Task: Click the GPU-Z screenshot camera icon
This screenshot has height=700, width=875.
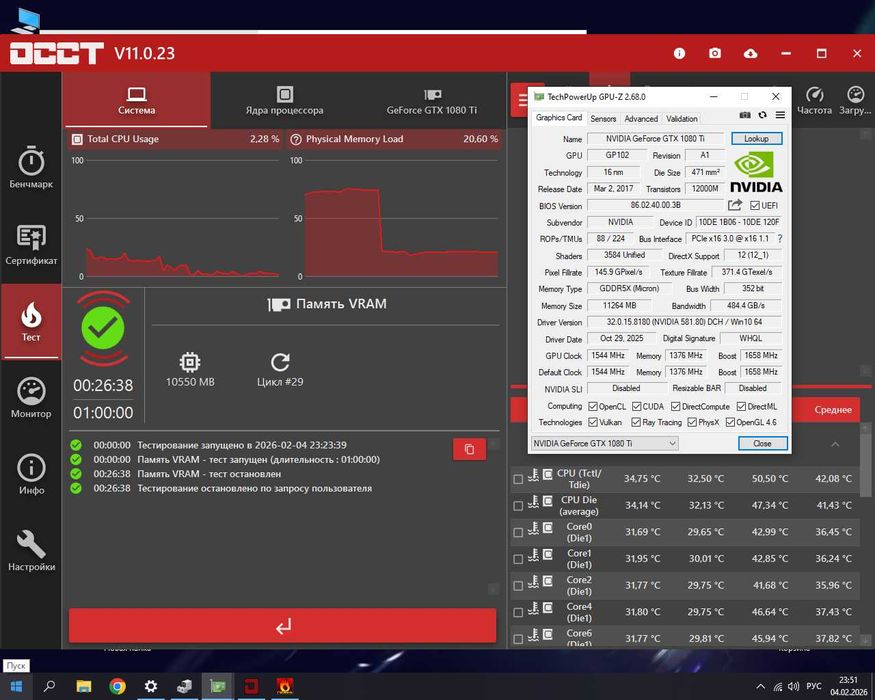Action: coord(745,115)
